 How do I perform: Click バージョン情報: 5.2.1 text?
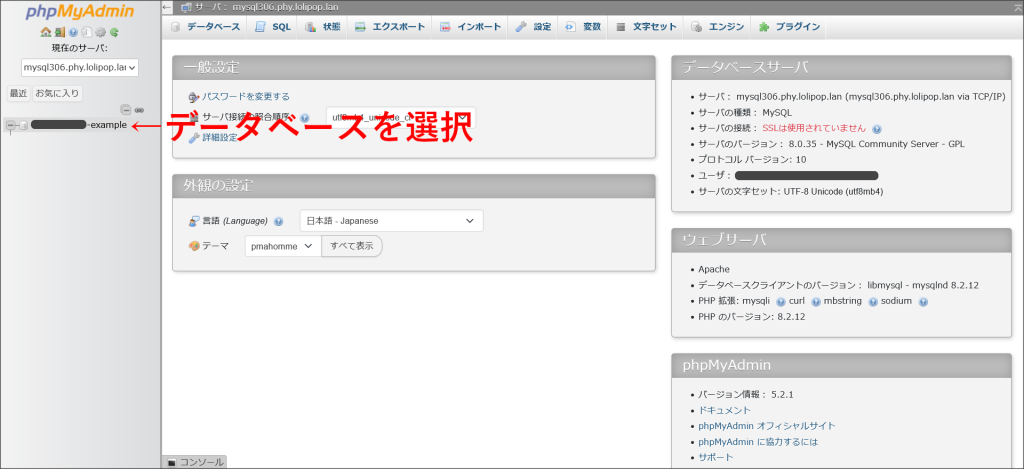[x=746, y=395]
